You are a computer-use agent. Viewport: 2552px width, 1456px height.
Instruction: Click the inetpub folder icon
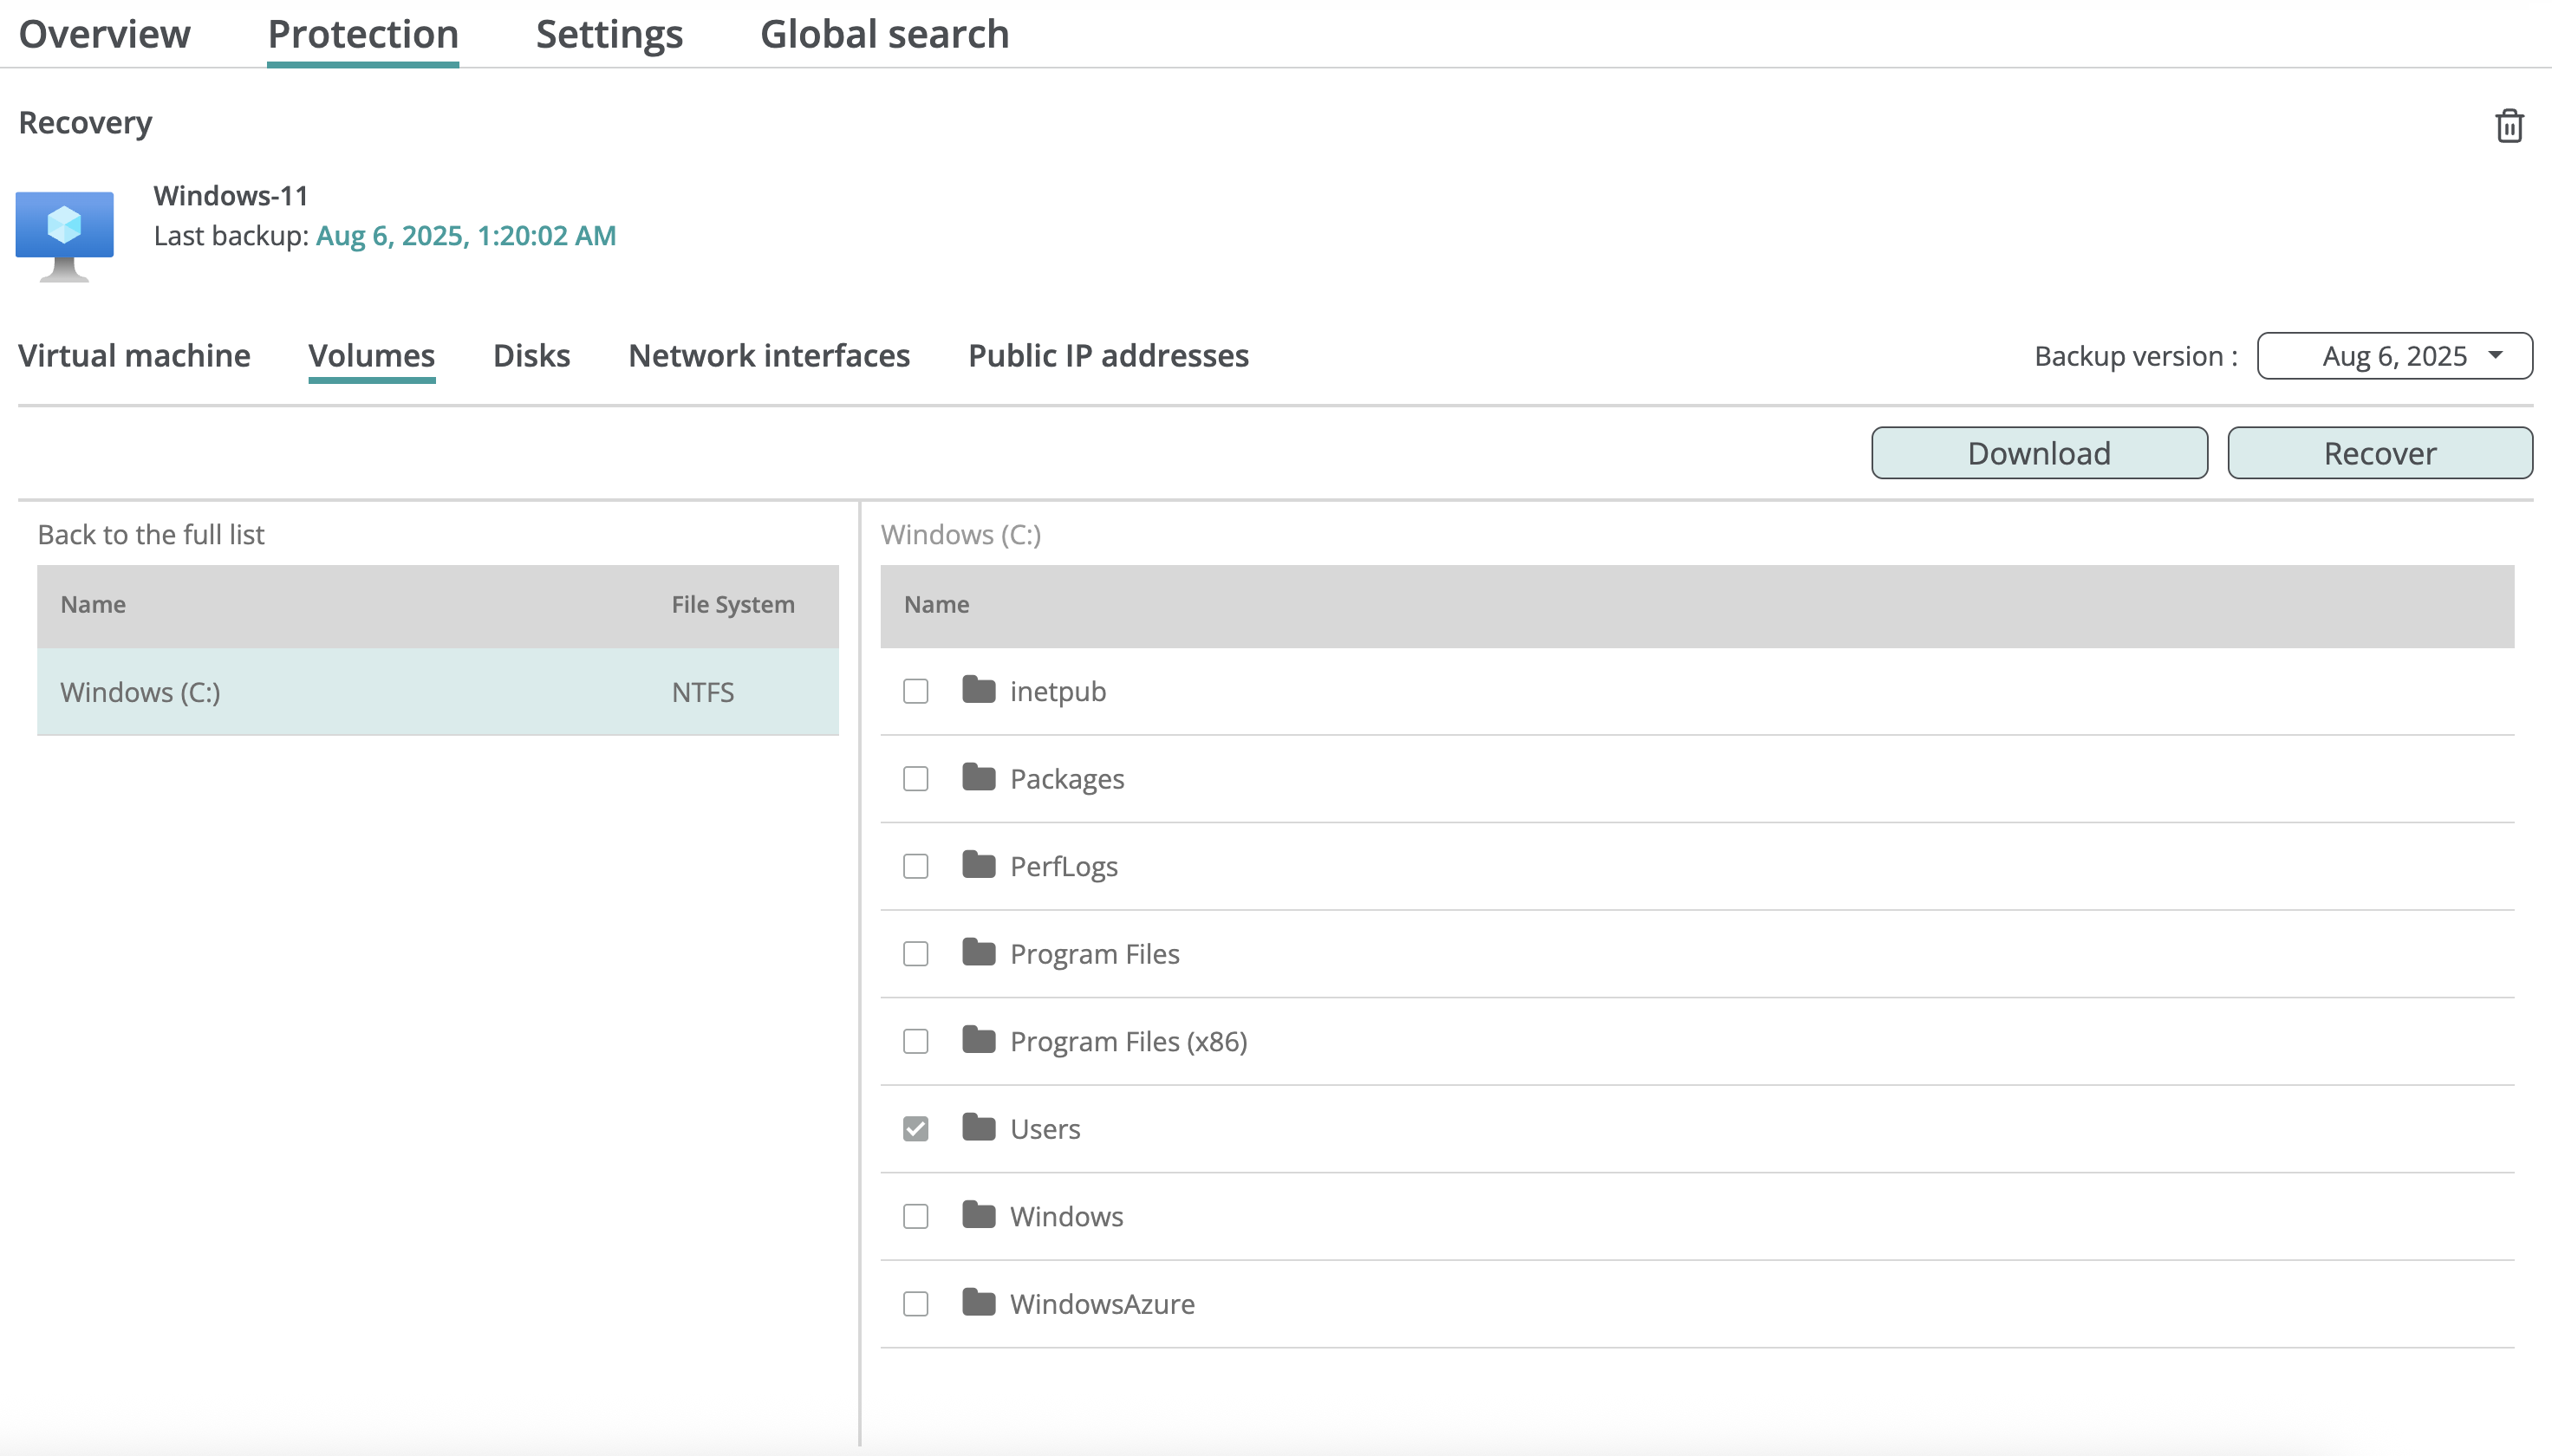(x=978, y=690)
